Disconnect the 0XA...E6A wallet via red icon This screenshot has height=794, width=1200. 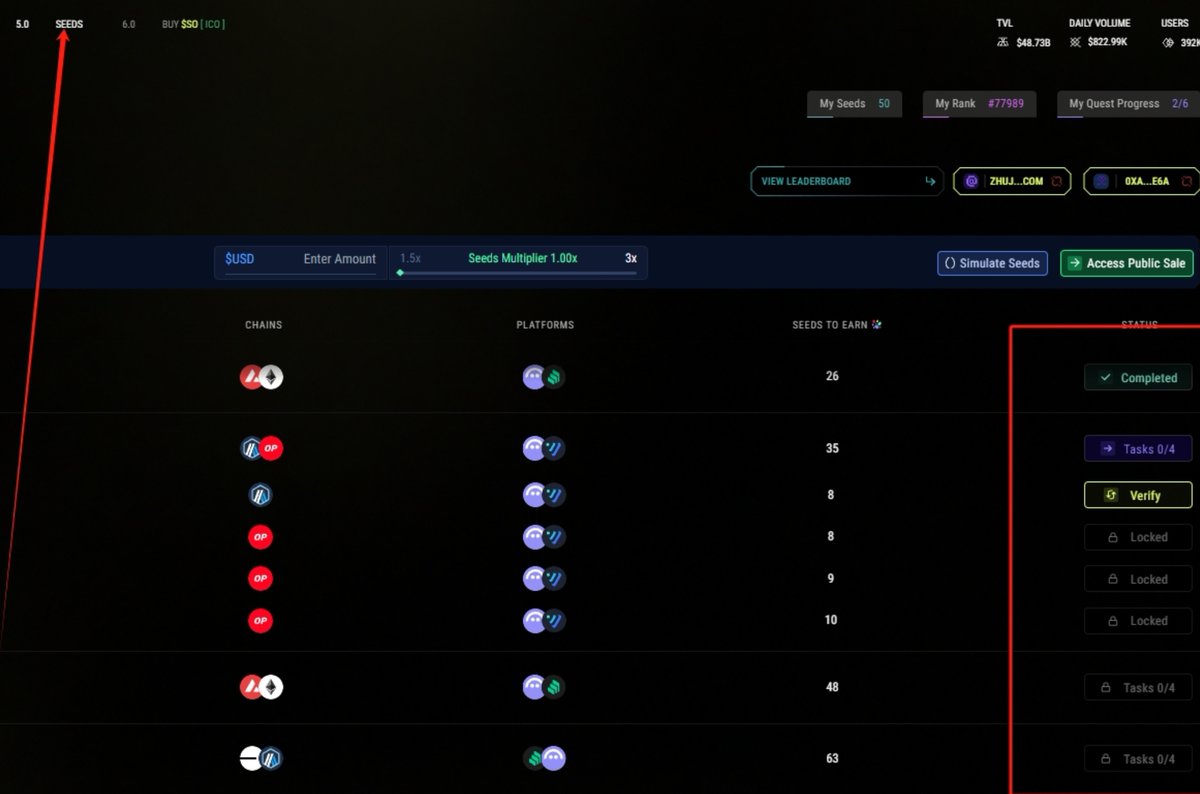pos(1187,181)
